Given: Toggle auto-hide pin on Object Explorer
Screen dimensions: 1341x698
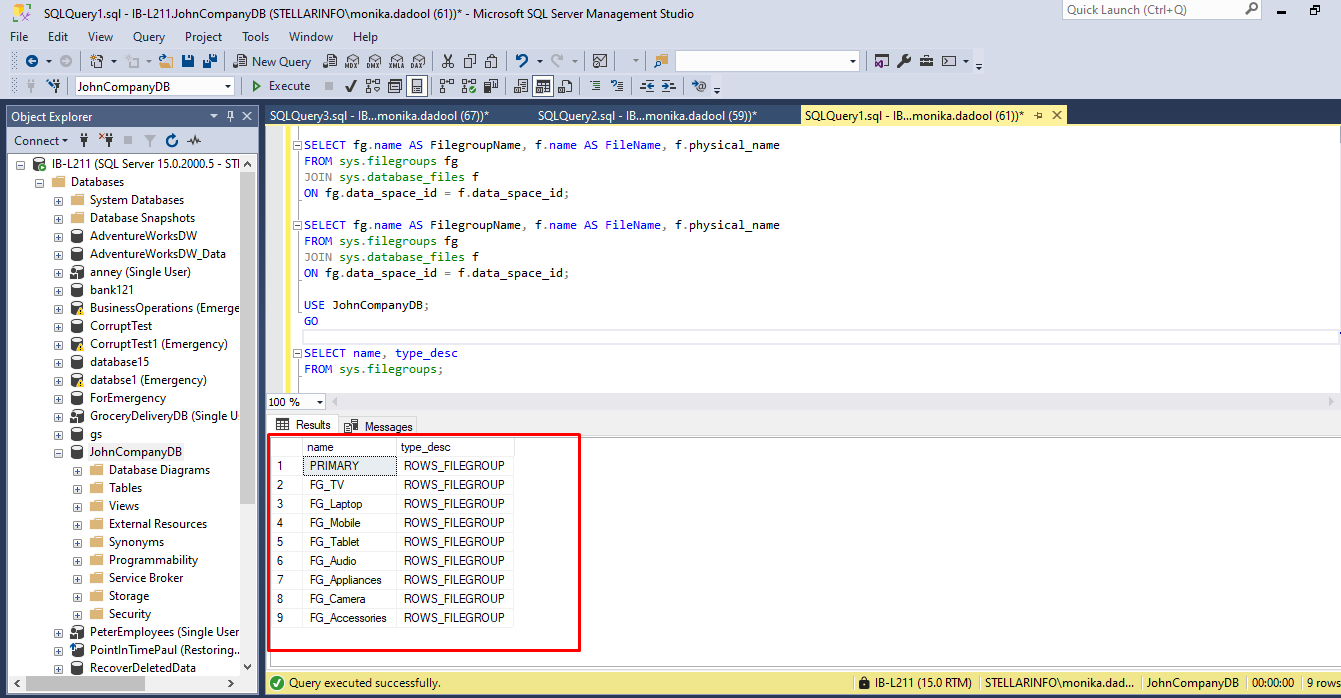Looking at the screenshot, I should click(x=231, y=116).
